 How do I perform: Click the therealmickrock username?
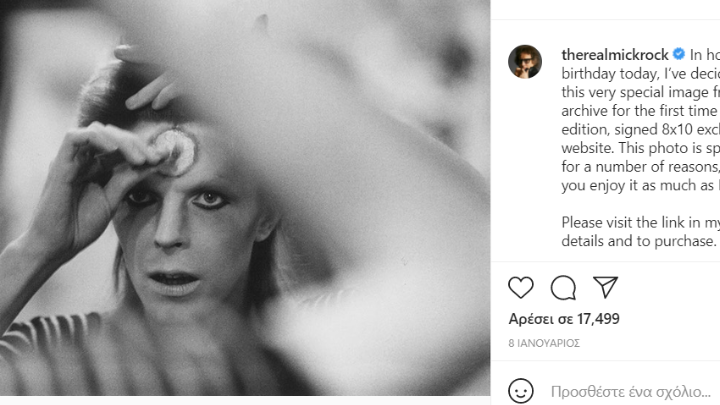[614, 54]
